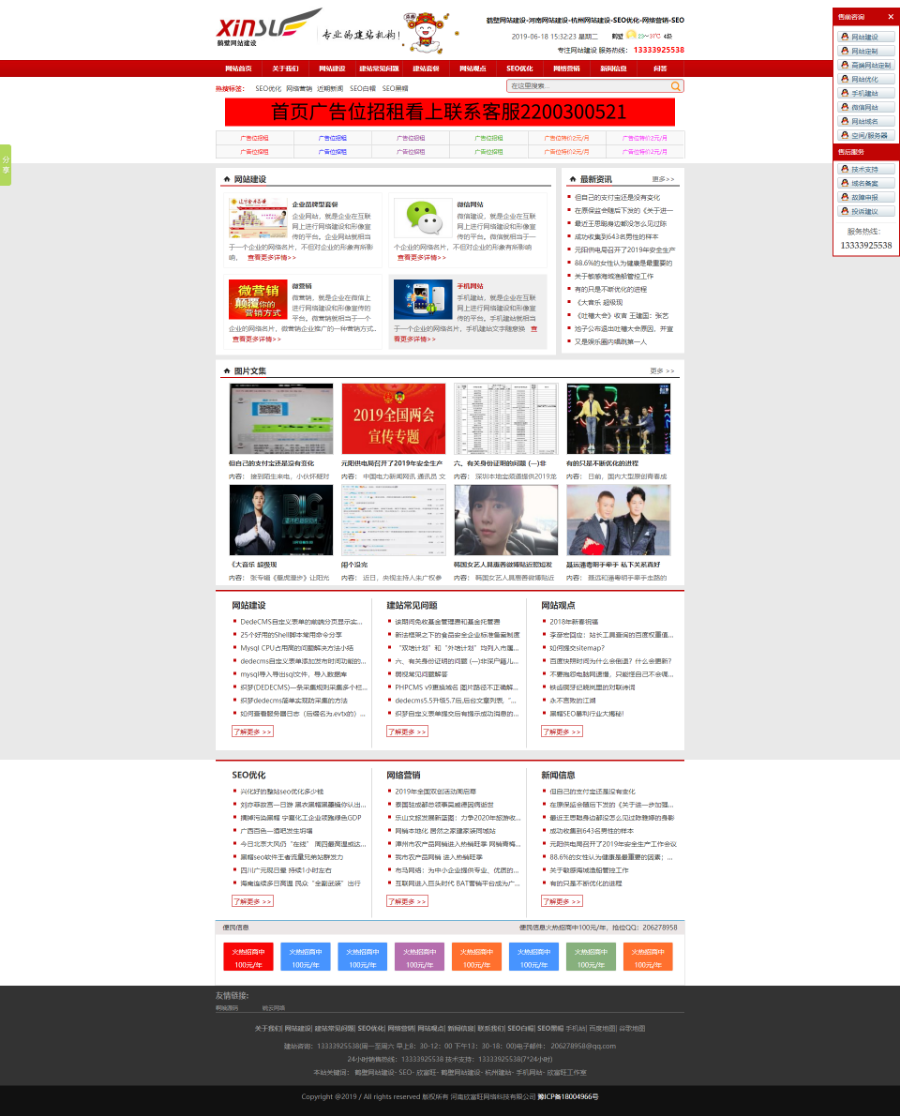Open QQ chat for 域名备案

866,183
